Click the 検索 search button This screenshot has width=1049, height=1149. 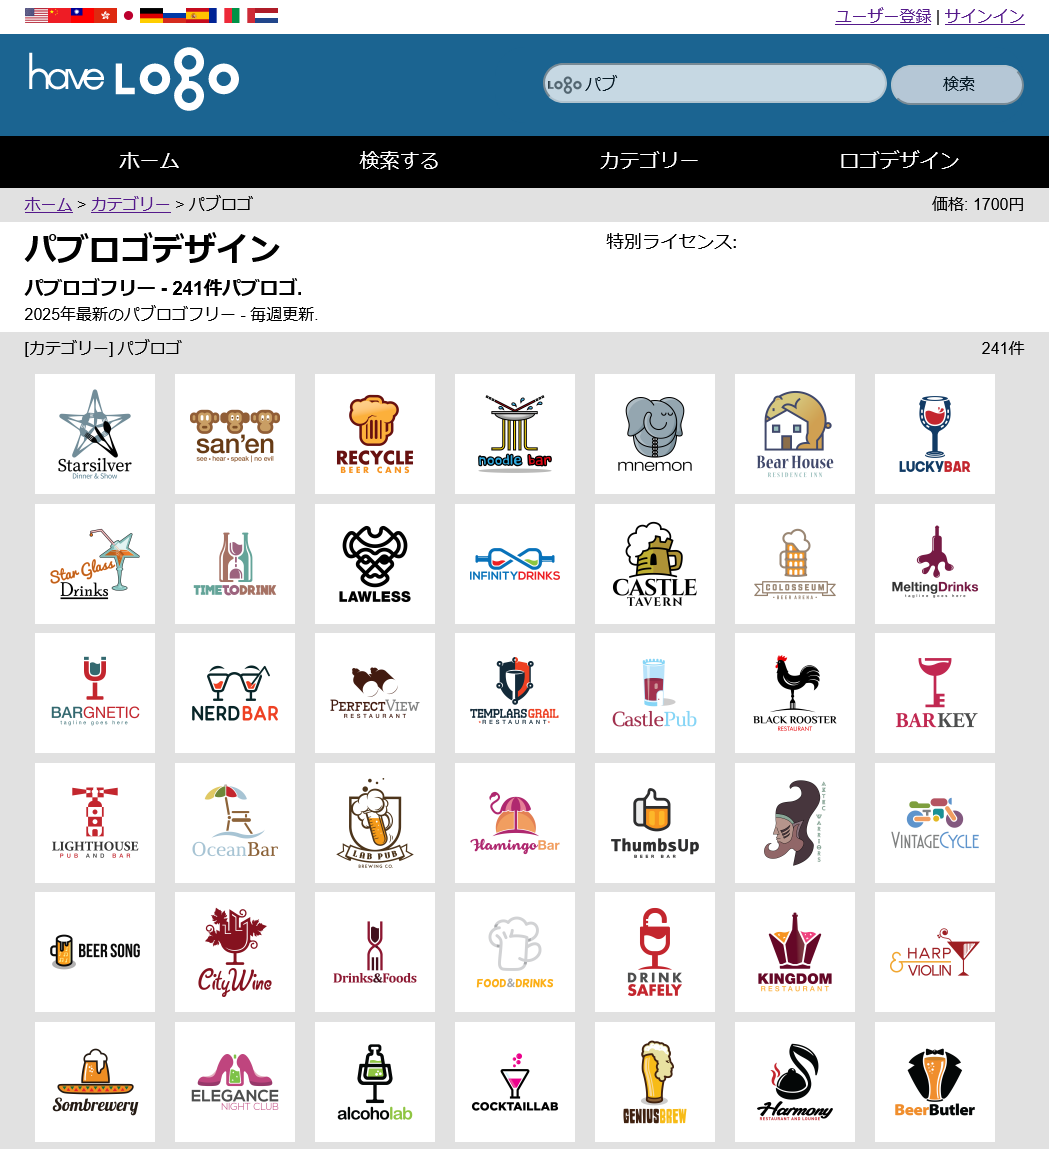coord(957,84)
